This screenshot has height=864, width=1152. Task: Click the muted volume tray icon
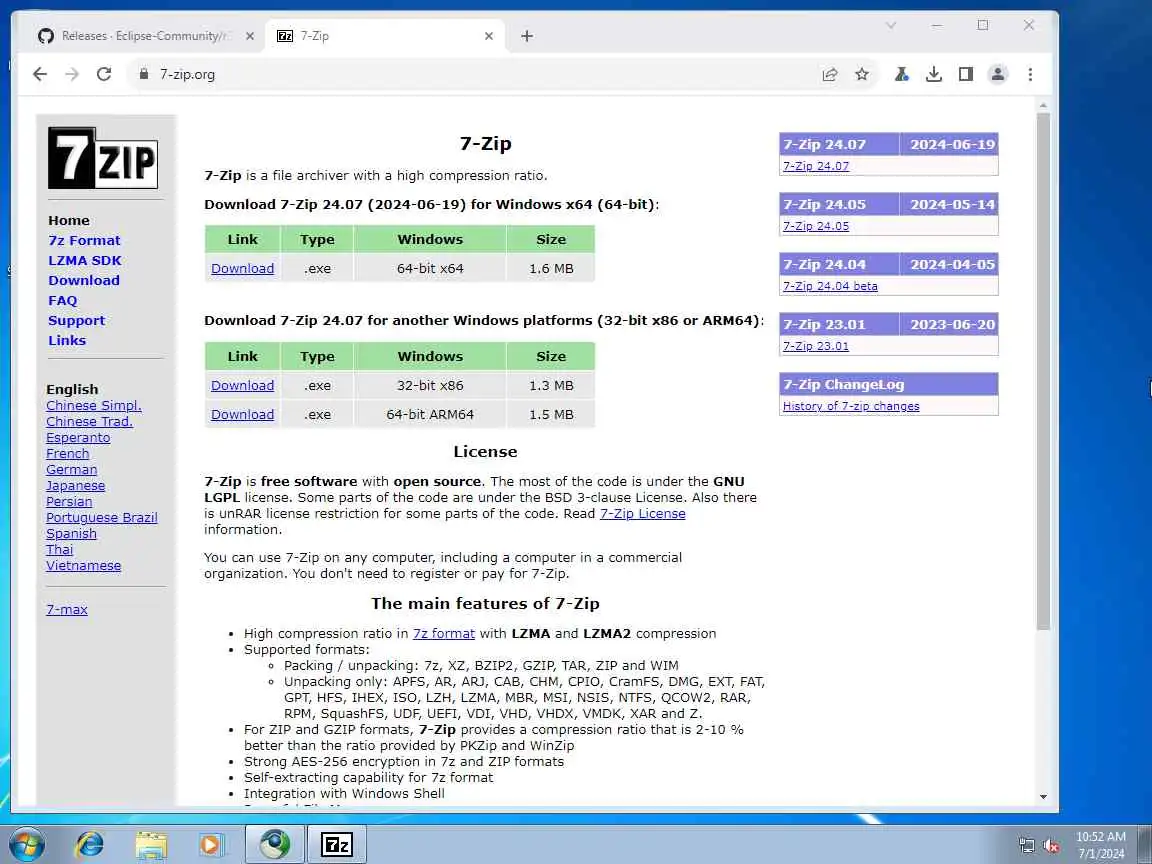tap(1051, 846)
